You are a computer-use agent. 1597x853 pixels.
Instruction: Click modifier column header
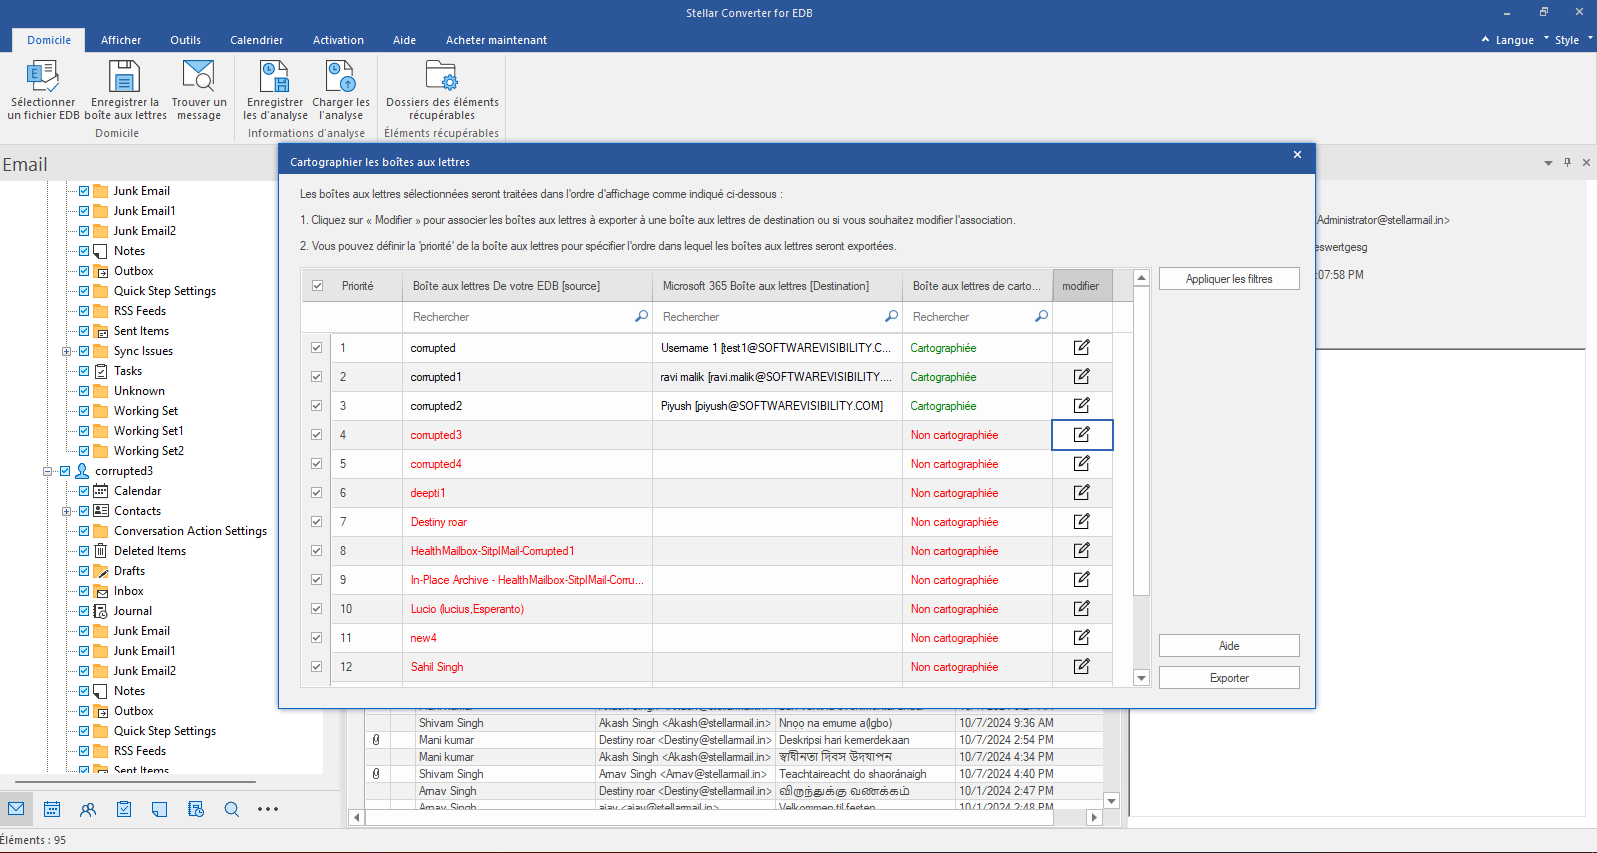pos(1080,286)
